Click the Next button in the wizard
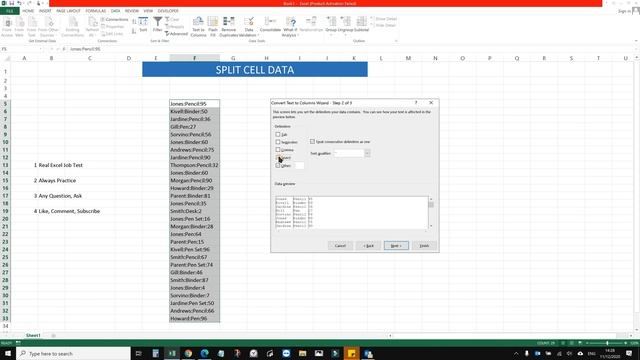The width and height of the screenshot is (640, 360). [396, 246]
